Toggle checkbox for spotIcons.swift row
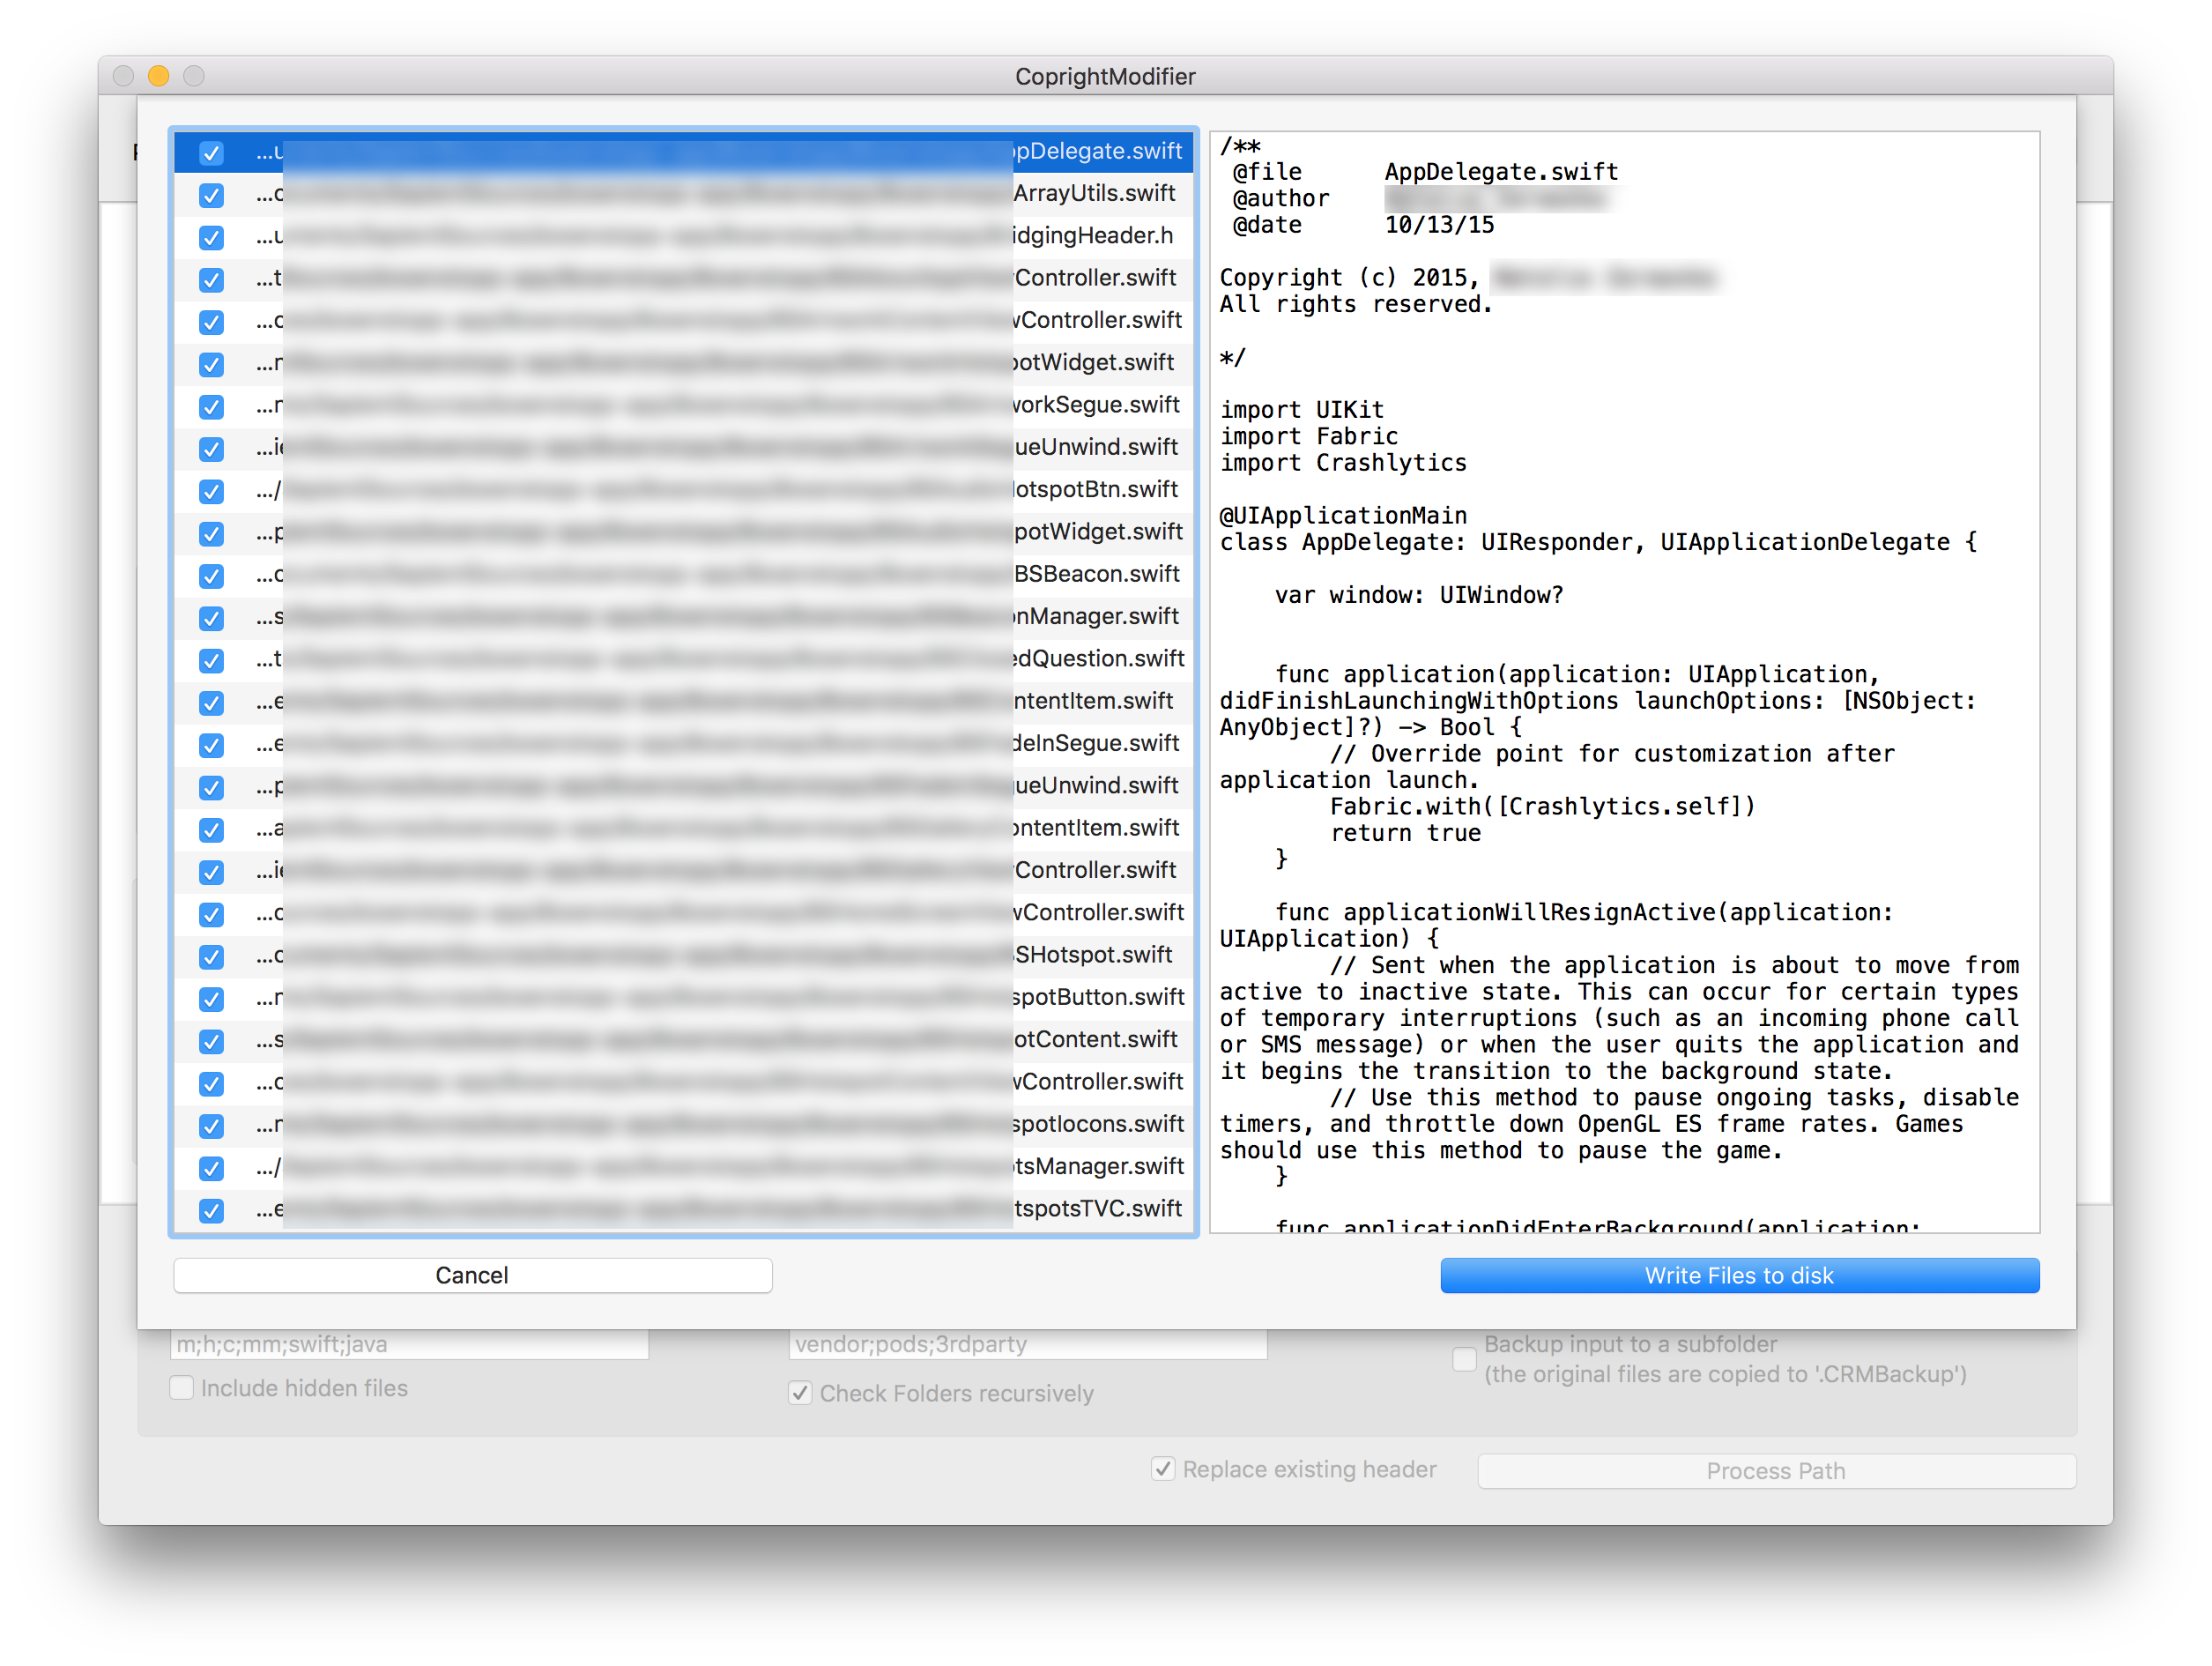Image resolution: width=2212 pixels, height=1666 pixels. (211, 1126)
